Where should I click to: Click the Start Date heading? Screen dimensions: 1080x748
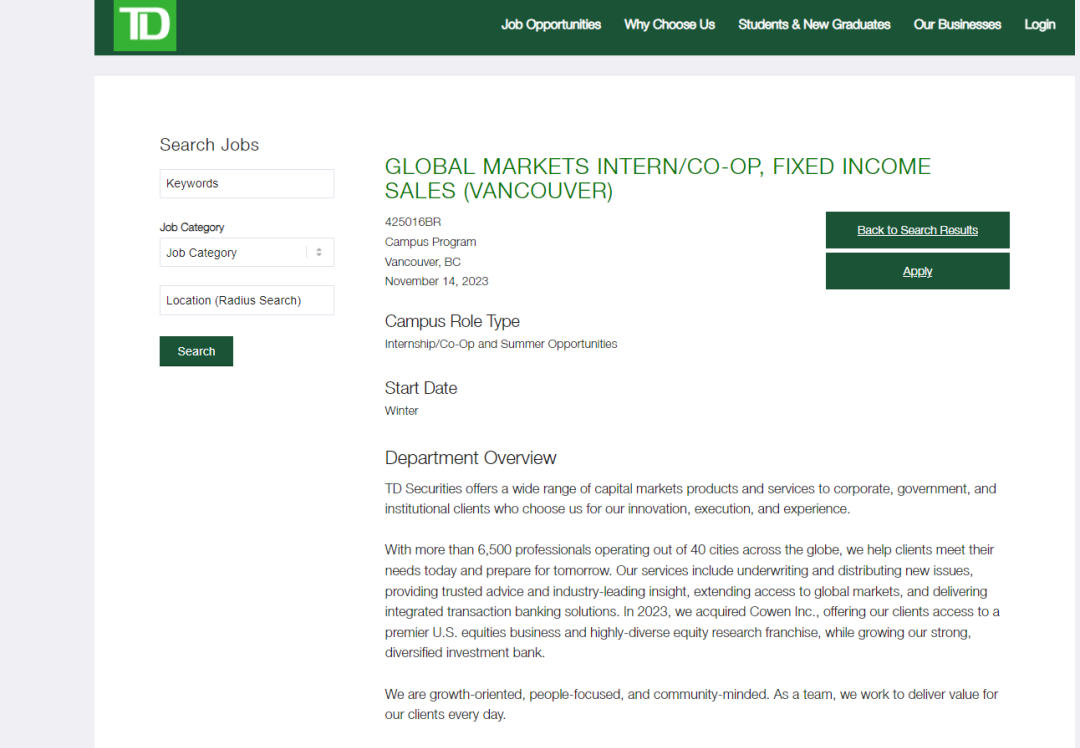click(x=421, y=388)
